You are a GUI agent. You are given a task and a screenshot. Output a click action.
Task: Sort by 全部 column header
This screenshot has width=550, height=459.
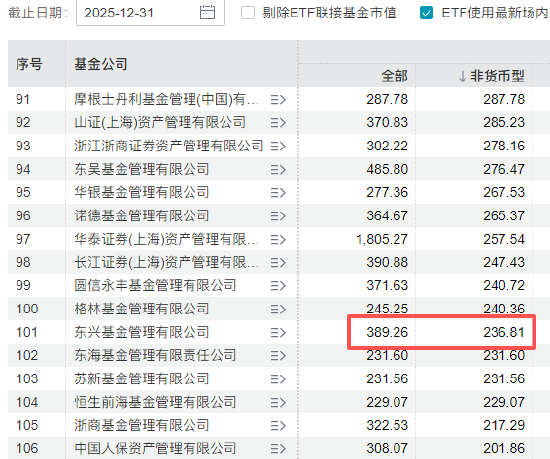395,76
